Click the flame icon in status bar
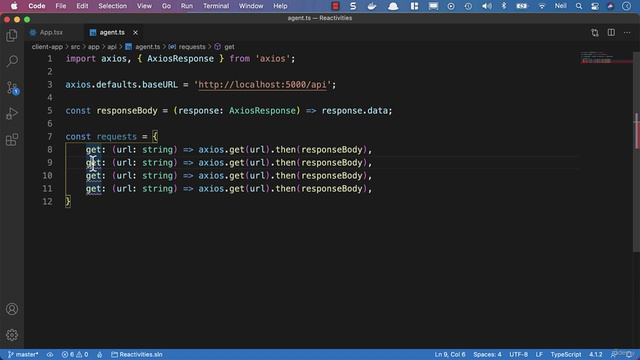Image resolution: width=640 pixels, height=360 pixels. coord(100,354)
